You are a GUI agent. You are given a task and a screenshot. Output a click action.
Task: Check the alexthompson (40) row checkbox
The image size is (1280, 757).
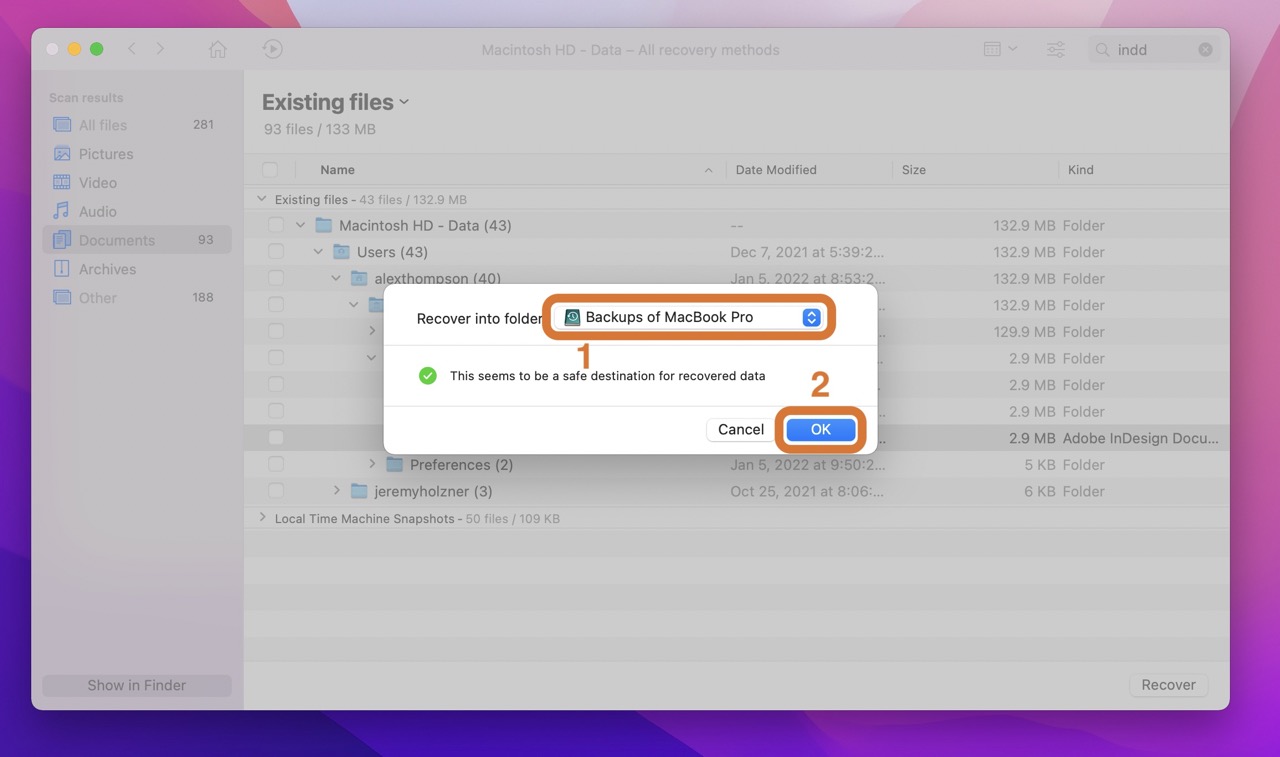click(276, 279)
